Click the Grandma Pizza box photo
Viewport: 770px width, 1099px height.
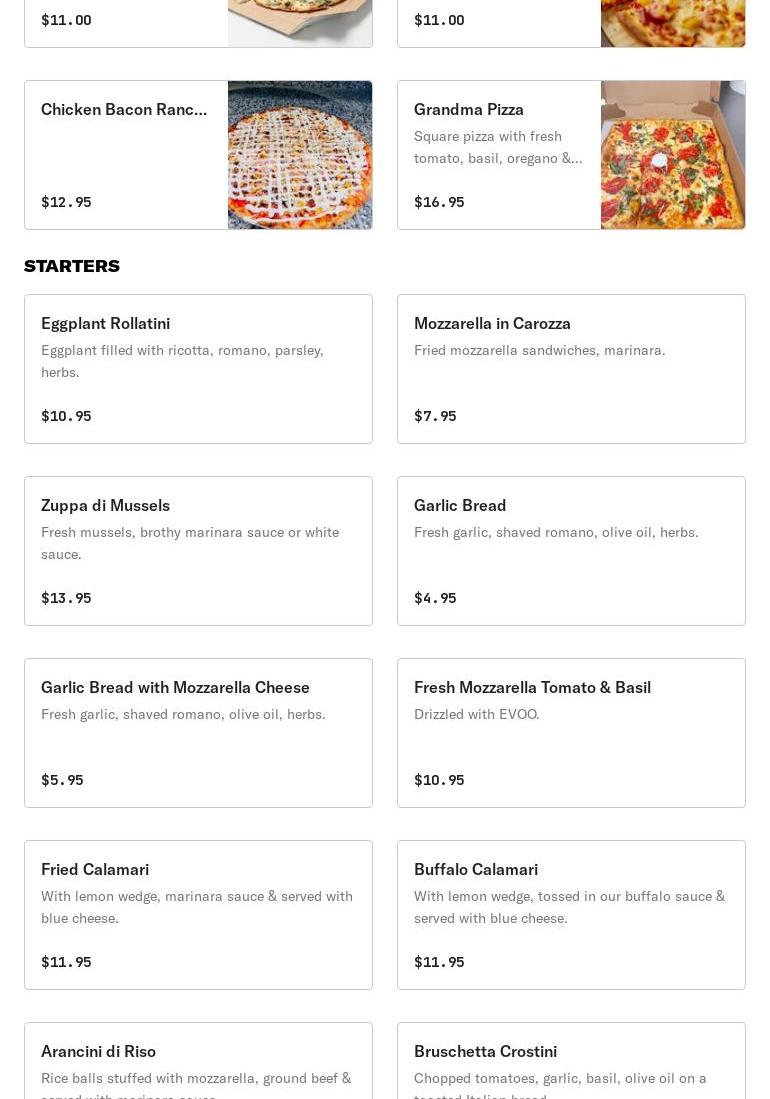point(673,155)
